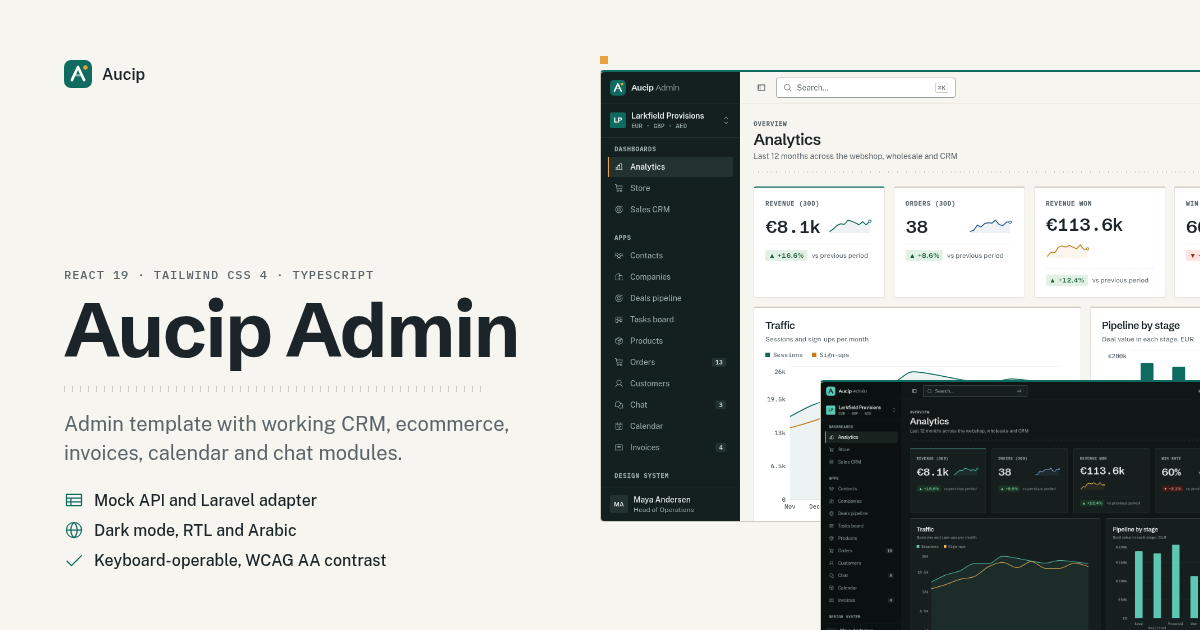The width and height of the screenshot is (1200, 630).
Task: Click the Companies building icon in the light sidebar
Action: coord(619,277)
